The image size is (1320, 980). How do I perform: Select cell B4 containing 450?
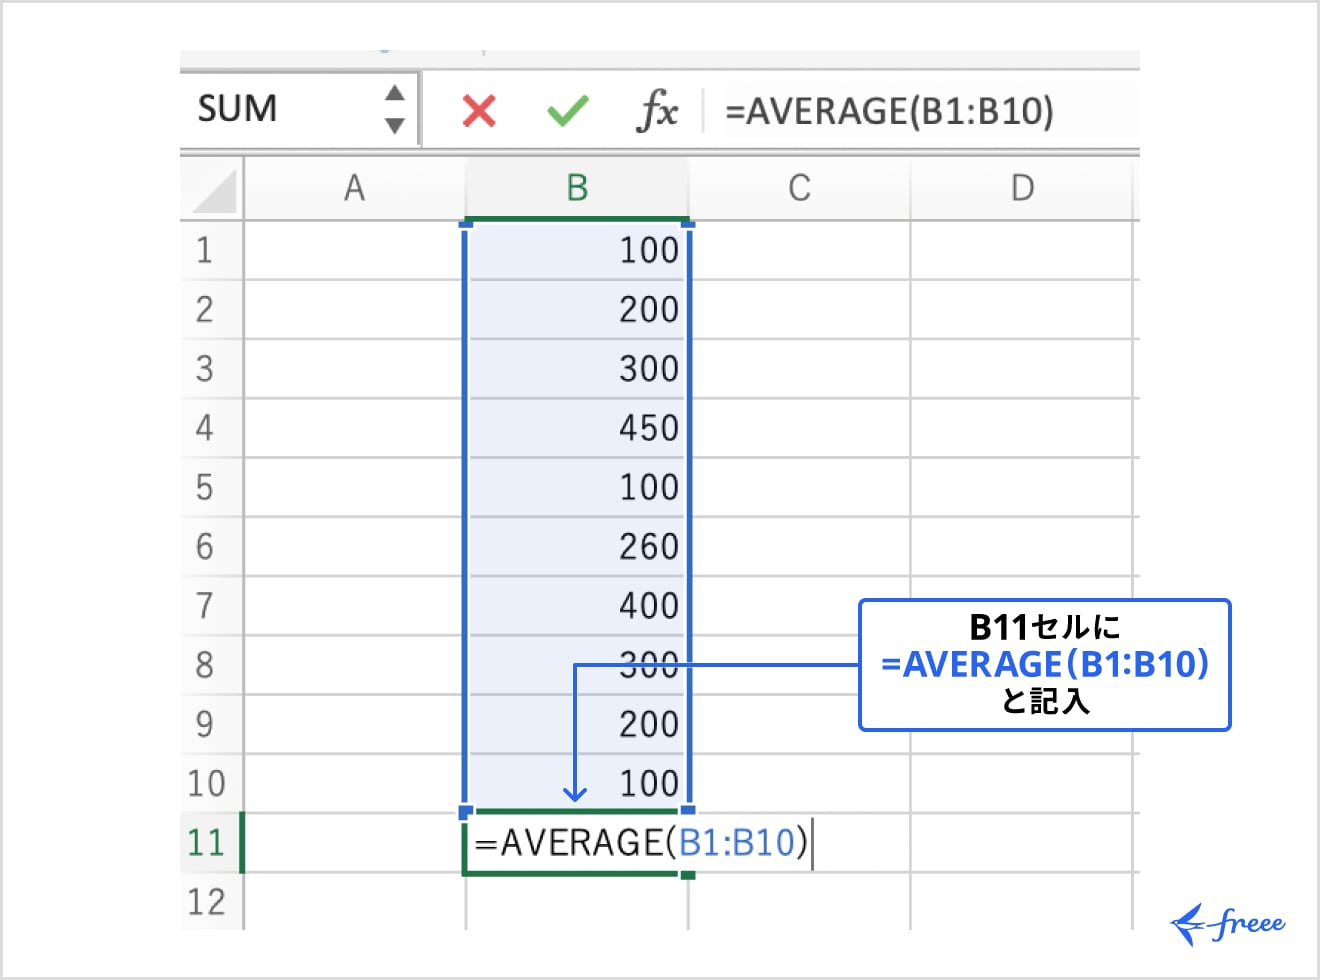tap(577, 428)
